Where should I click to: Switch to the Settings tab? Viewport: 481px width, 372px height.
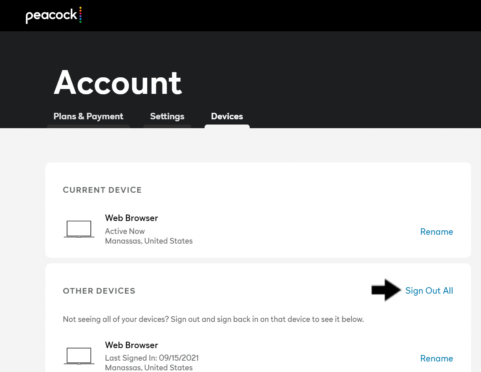pos(167,116)
